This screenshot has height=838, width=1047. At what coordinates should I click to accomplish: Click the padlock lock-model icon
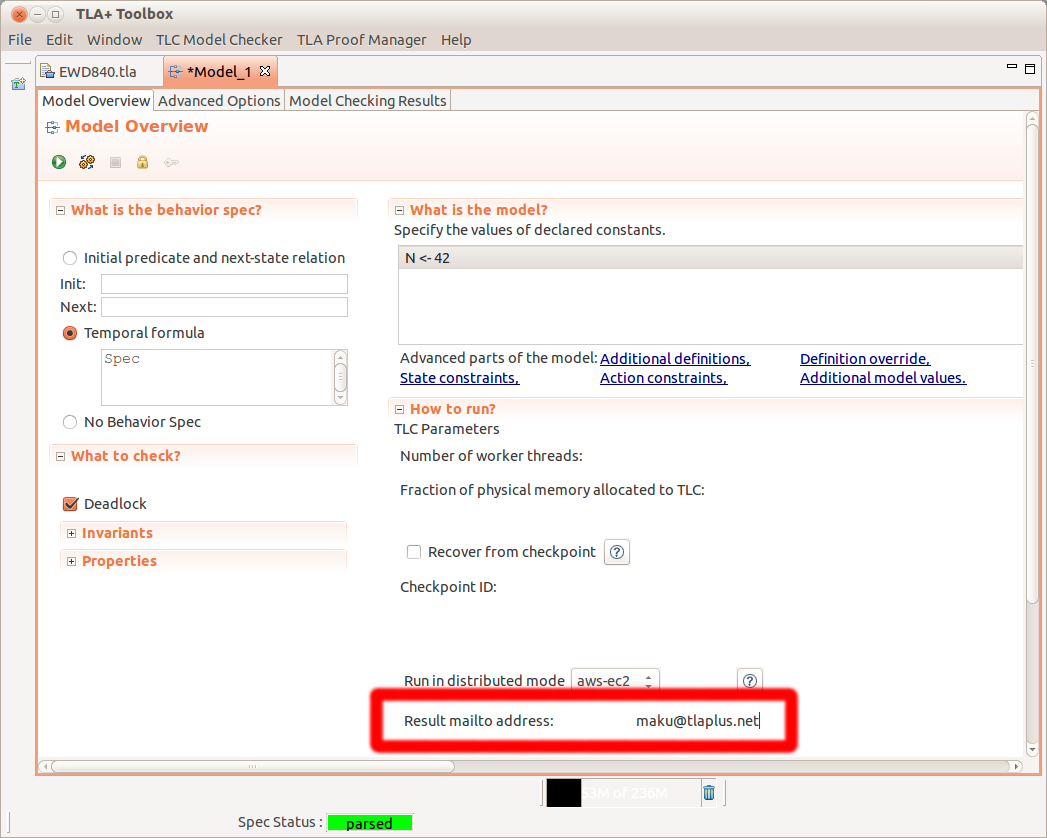pos(143,162)
